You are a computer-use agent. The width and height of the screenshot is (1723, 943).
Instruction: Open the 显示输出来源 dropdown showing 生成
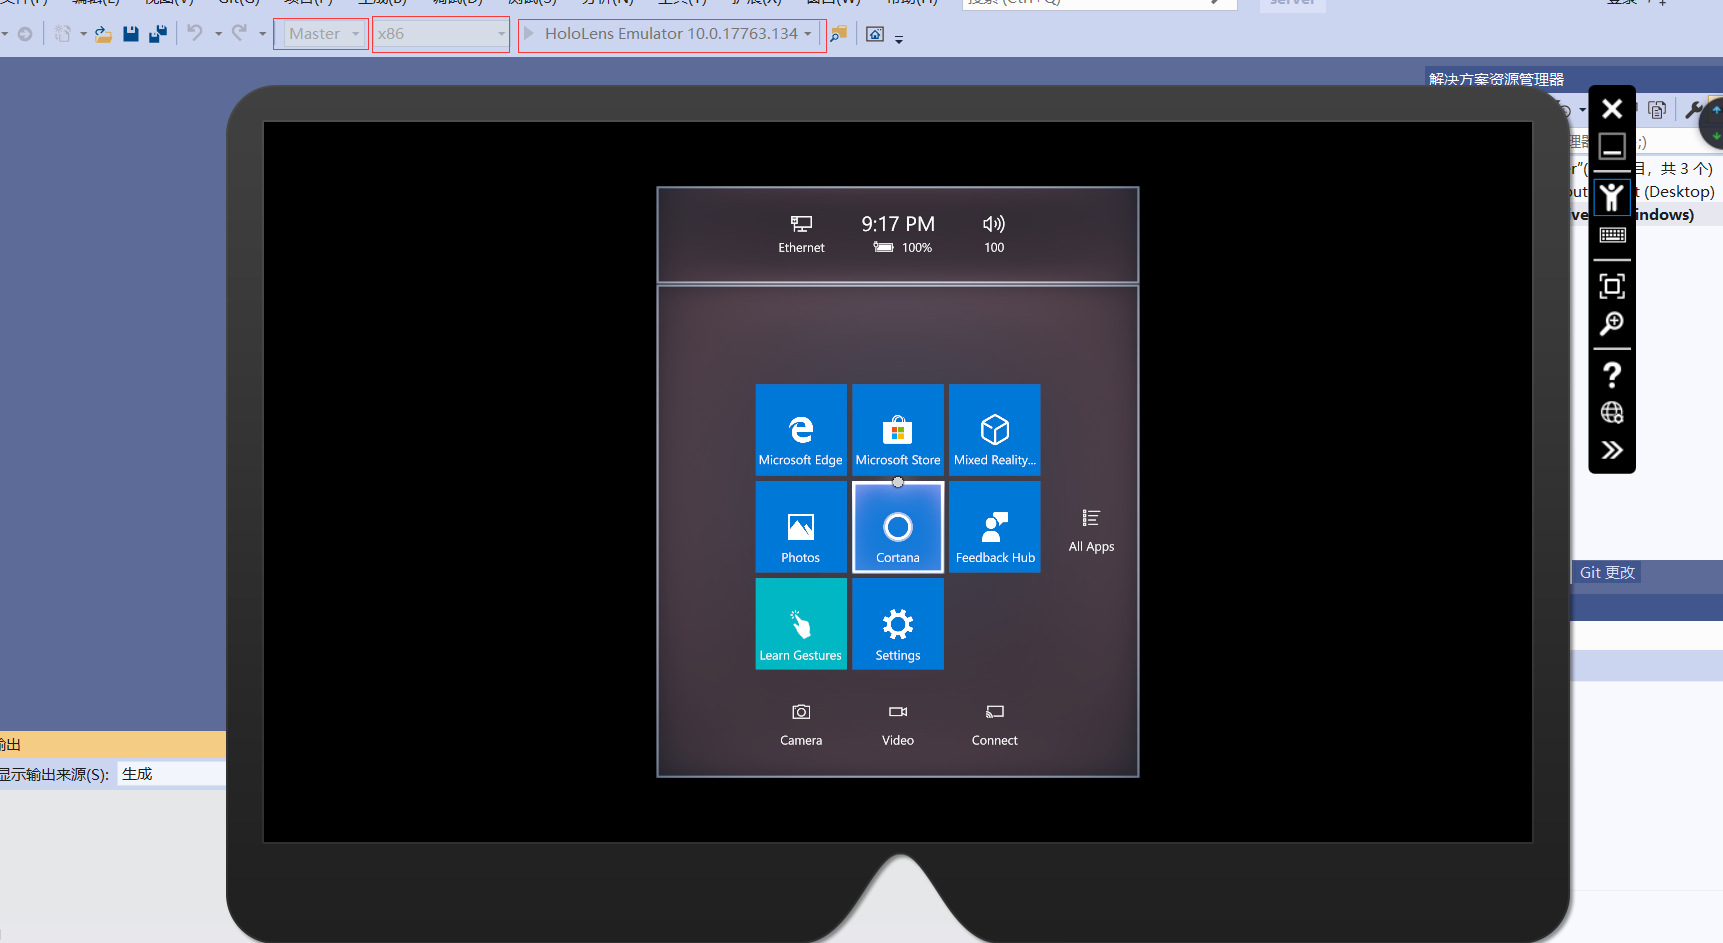172,774
